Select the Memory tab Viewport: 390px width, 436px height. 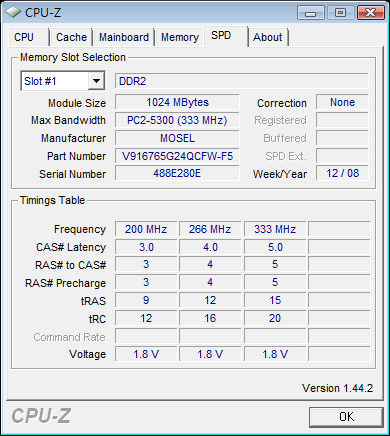point(180,37)
